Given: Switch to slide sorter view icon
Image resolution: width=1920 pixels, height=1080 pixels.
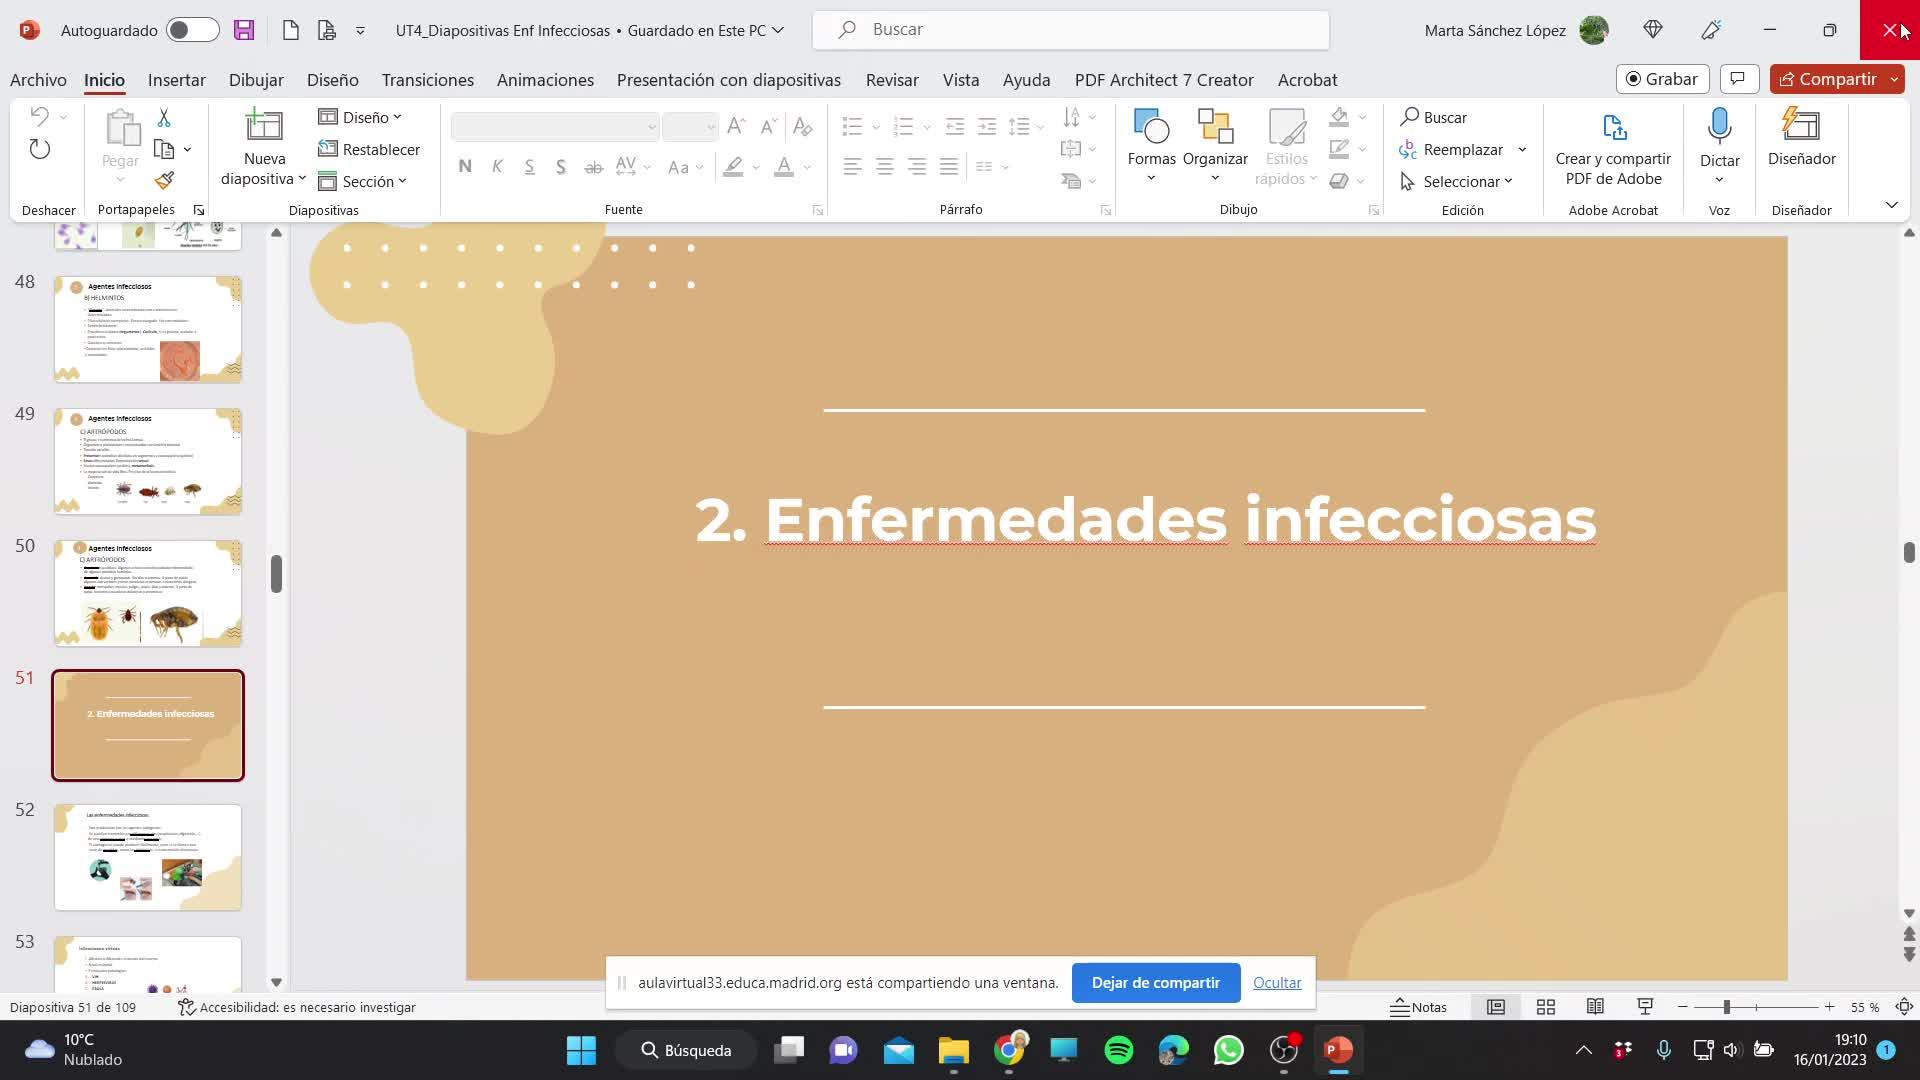Looking at the screenshot, I should 1546,1007.
